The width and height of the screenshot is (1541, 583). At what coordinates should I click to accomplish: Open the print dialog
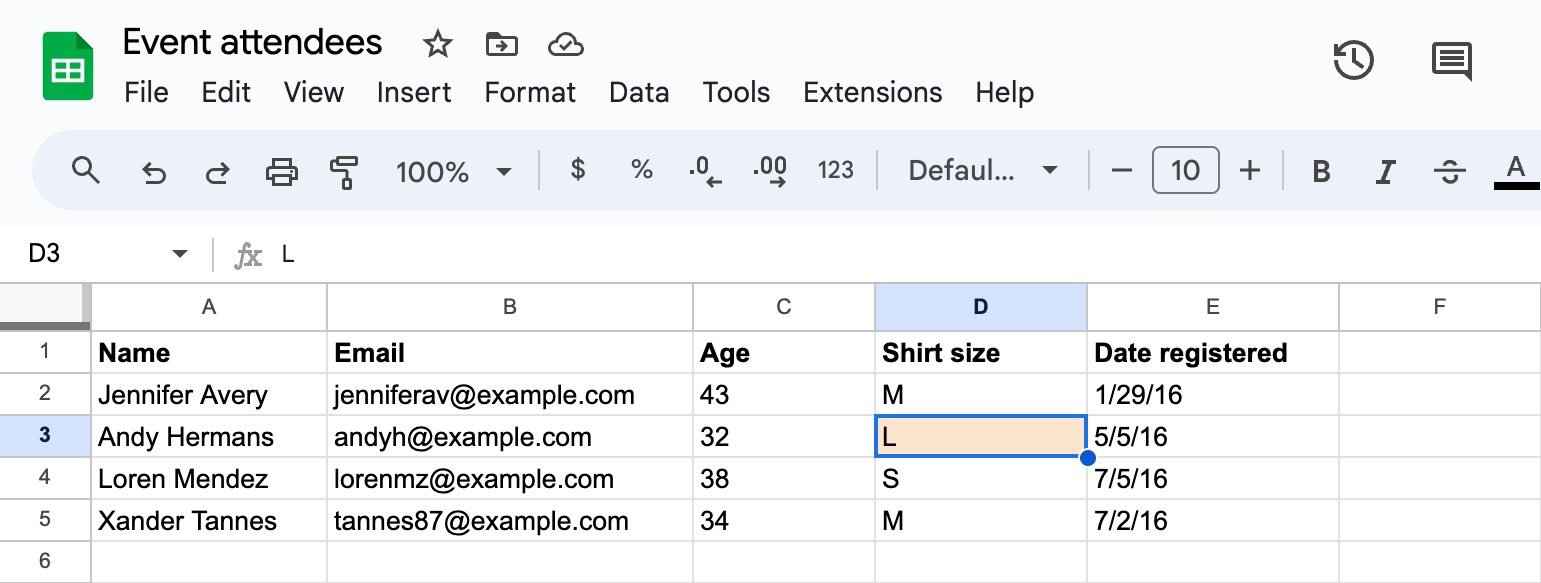(281, 170)
